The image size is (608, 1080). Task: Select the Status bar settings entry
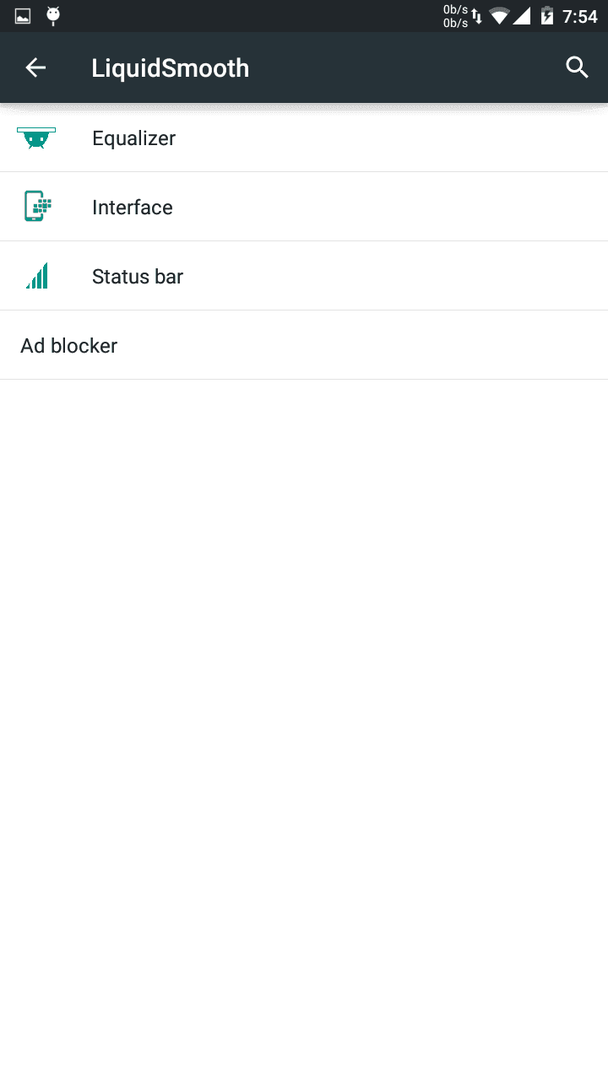(304, 276)
